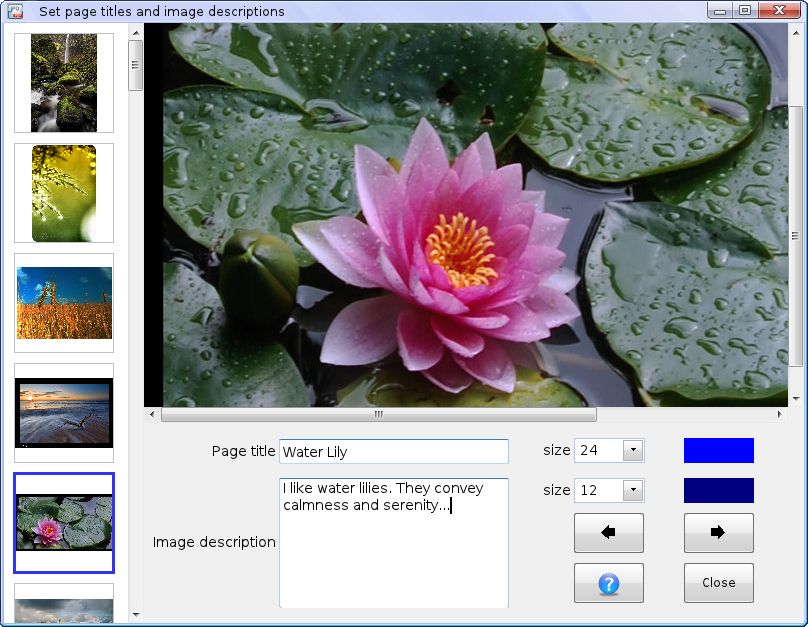
Task: Click inside the Image description text area
Action: point(394,543)
